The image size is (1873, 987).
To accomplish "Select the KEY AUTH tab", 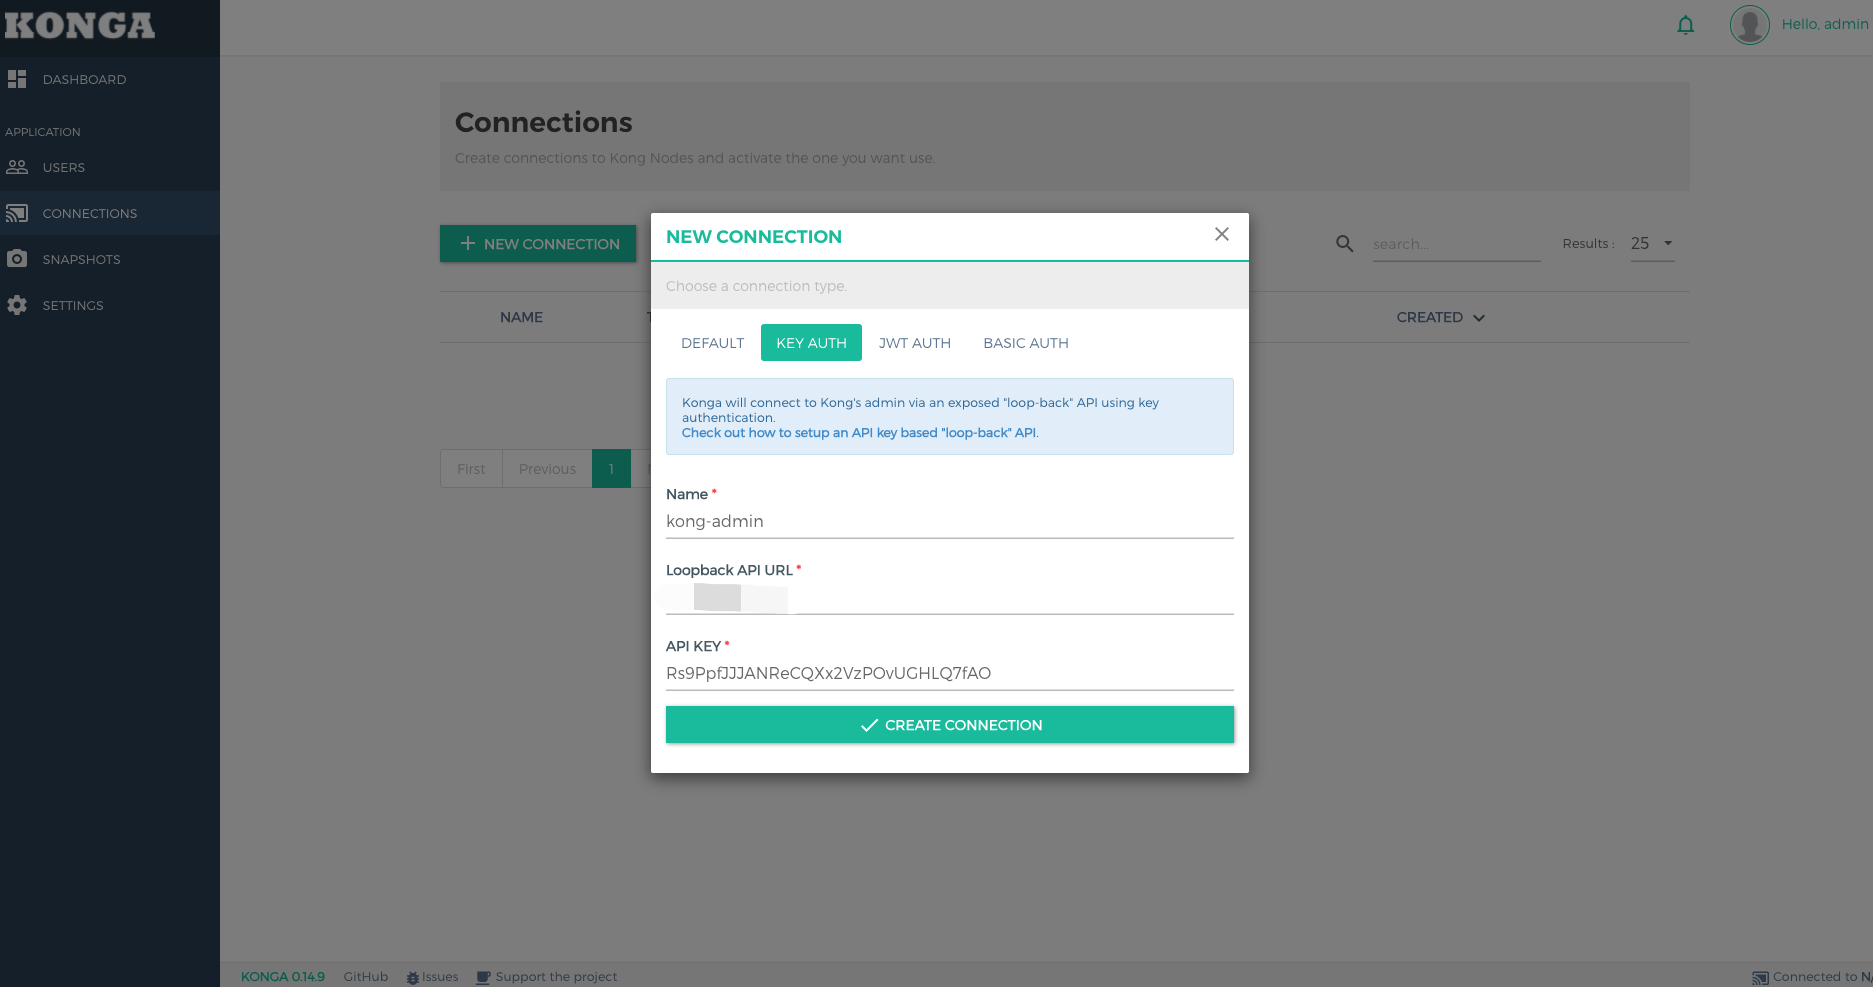I will click(x=811, y=343).
